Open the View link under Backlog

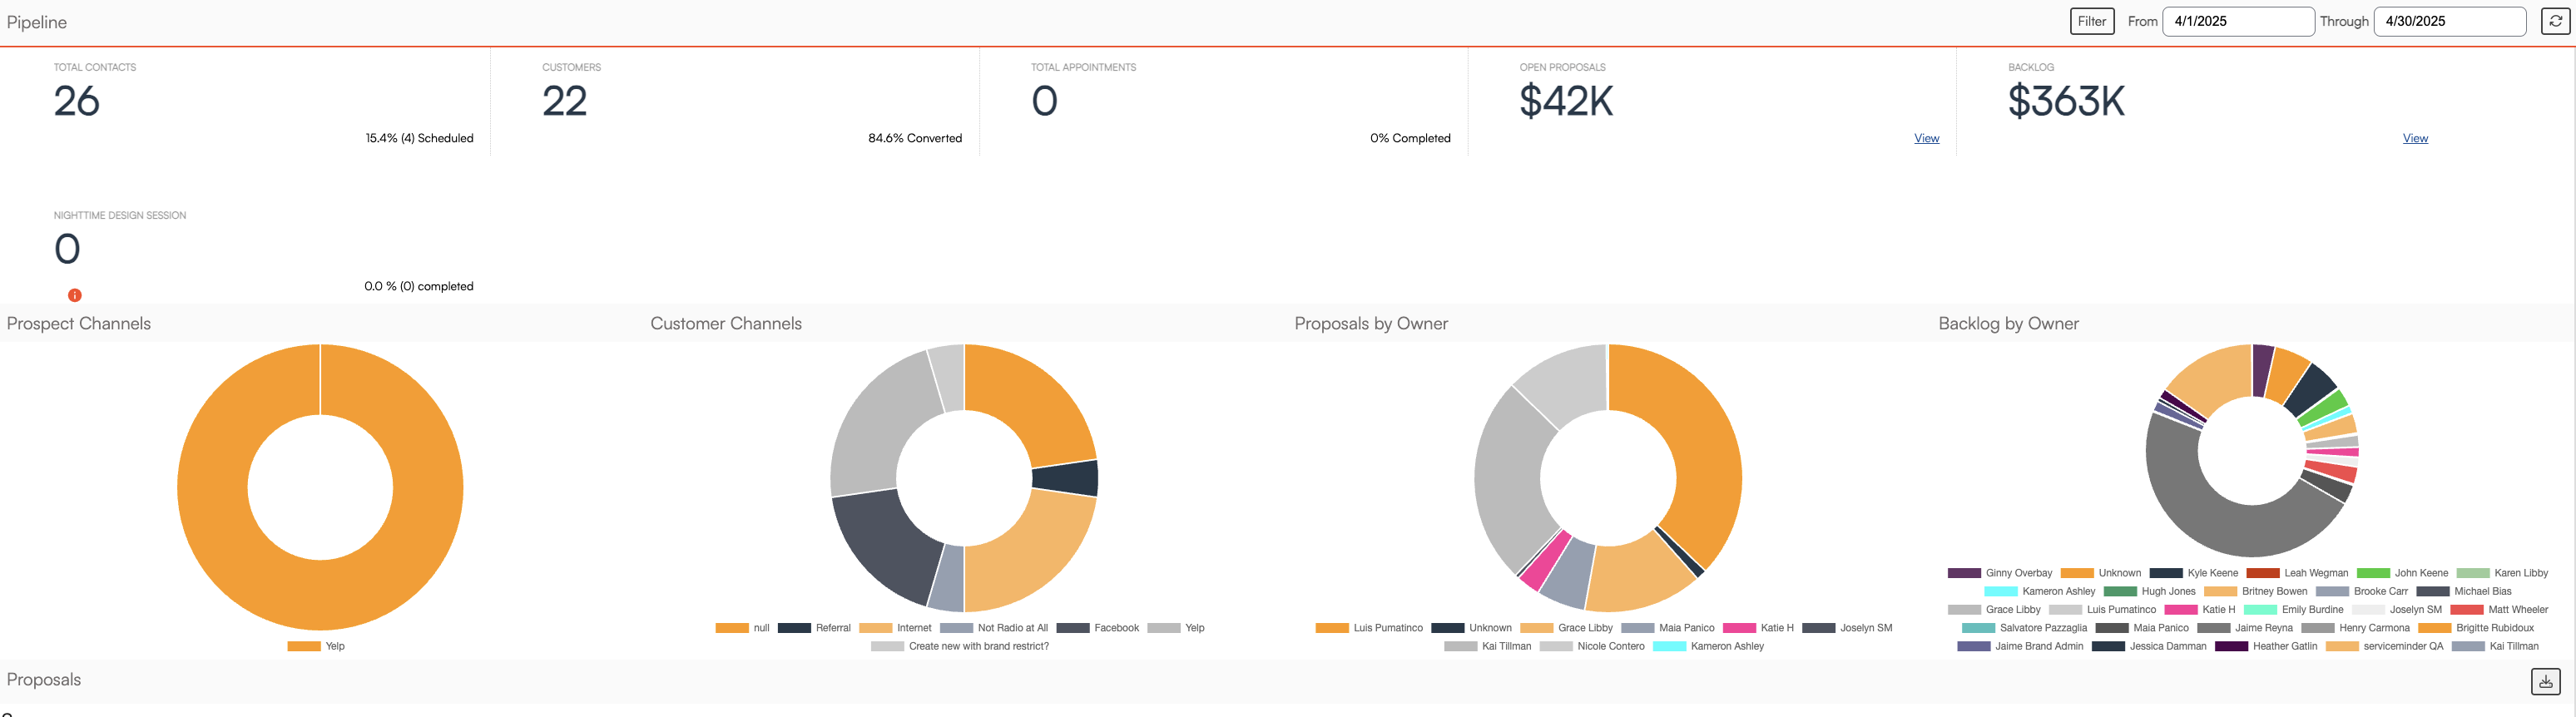[x=2415, y=138]
